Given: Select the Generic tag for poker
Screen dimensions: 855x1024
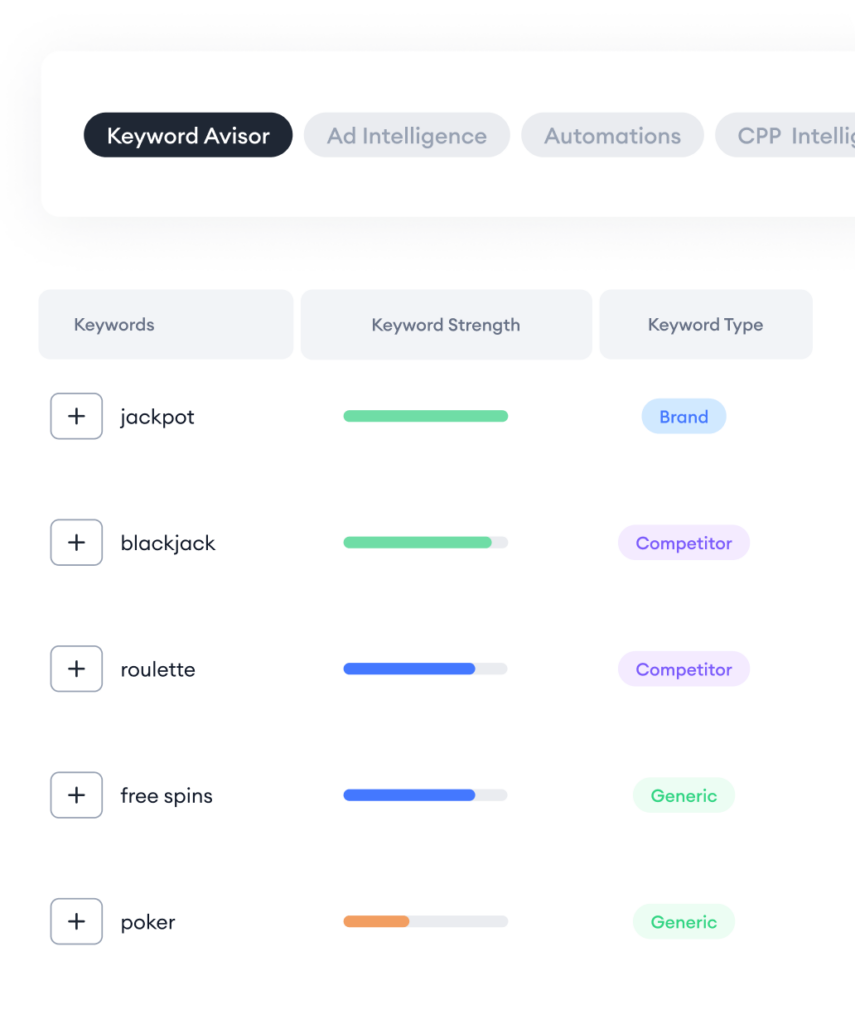Looking at the screenshot, I should 684,922.
